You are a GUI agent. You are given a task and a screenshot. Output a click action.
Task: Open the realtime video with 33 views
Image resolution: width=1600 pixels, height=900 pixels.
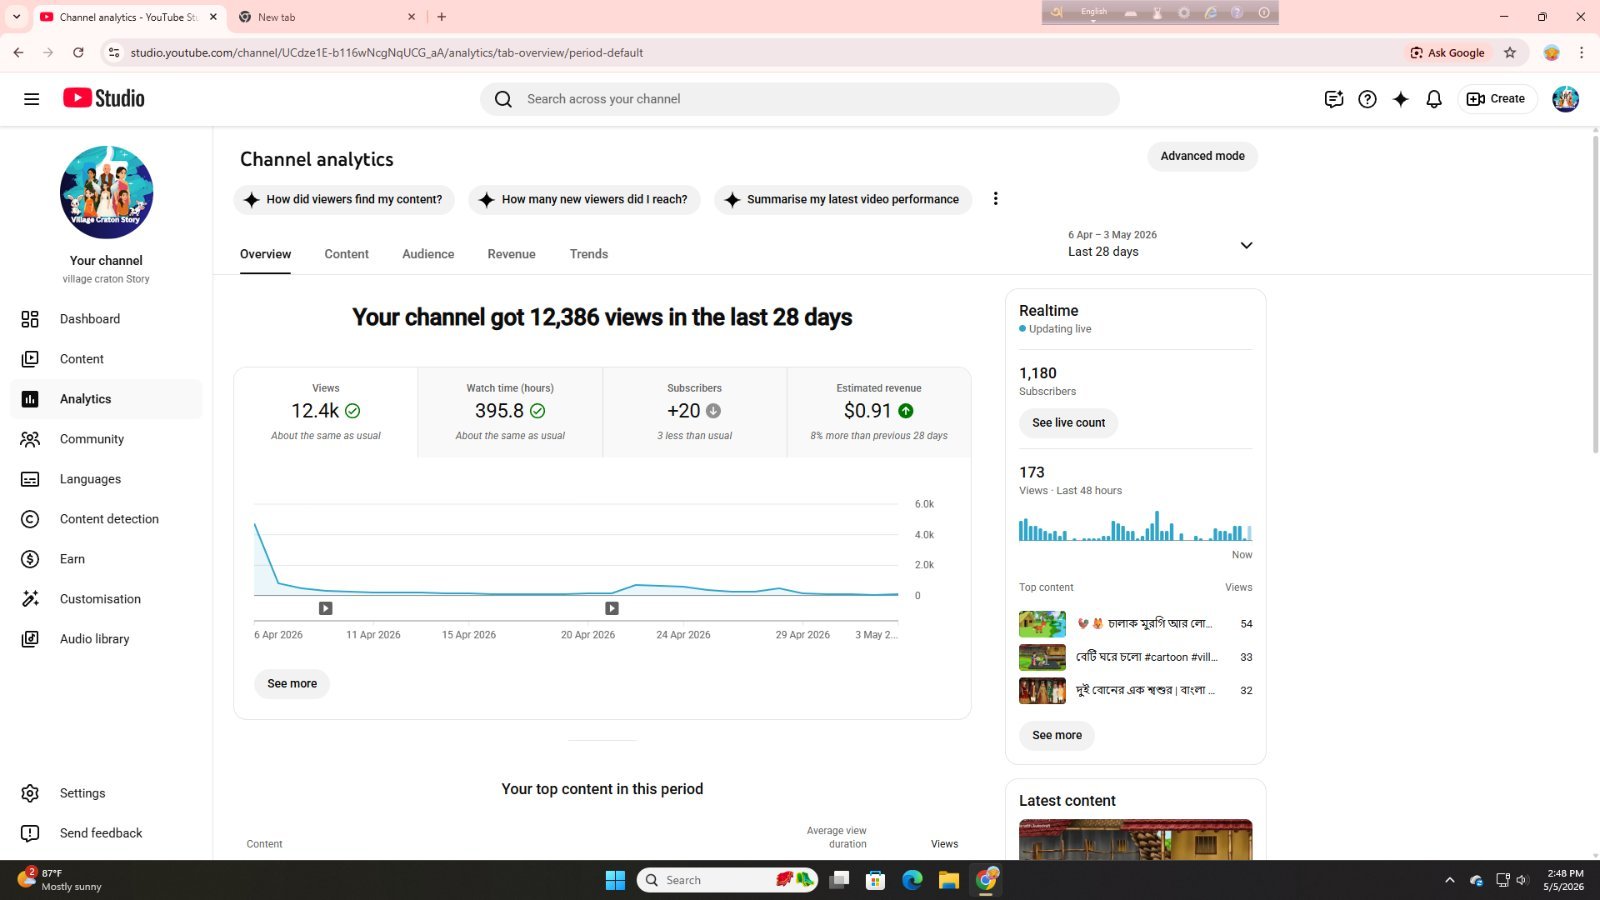(1135, 657)
